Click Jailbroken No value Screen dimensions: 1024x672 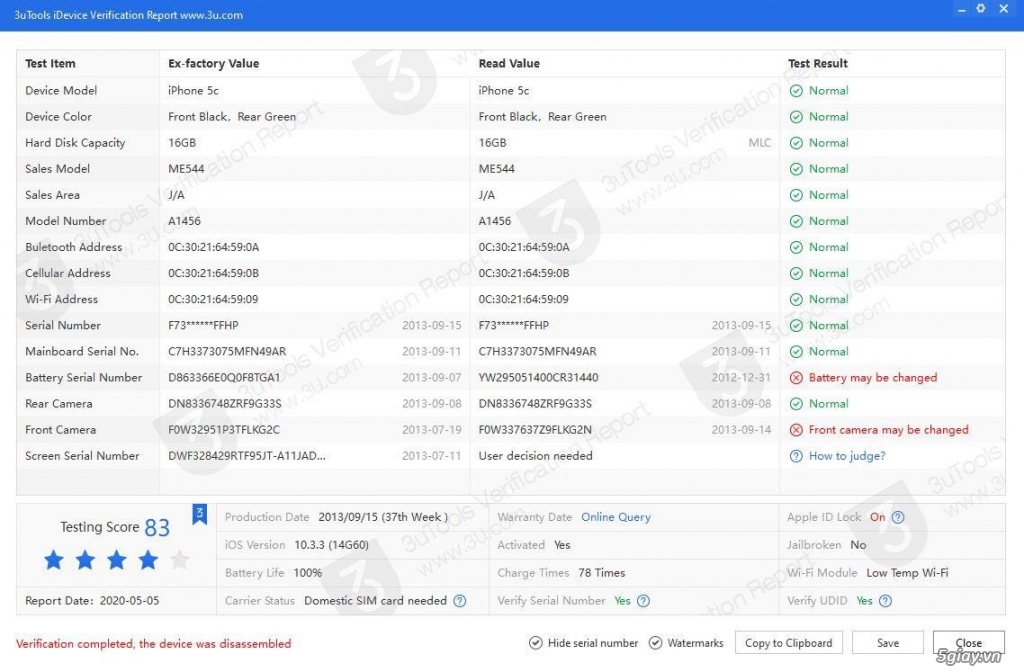click(858, 545)
